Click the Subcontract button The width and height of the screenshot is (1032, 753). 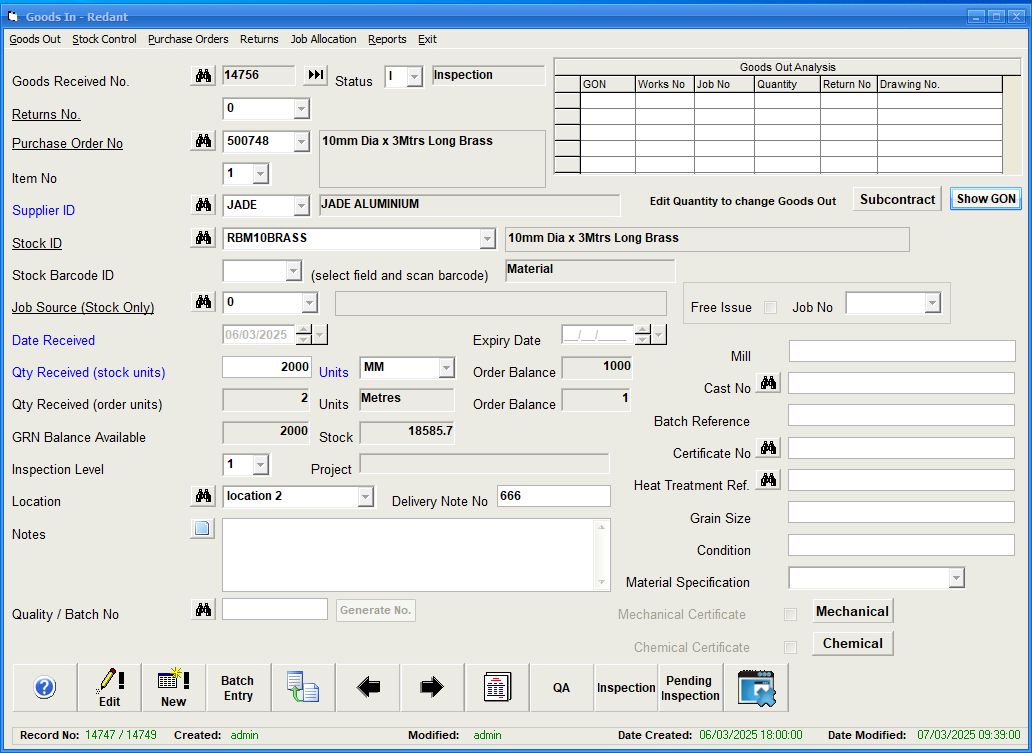coord(897,199)
